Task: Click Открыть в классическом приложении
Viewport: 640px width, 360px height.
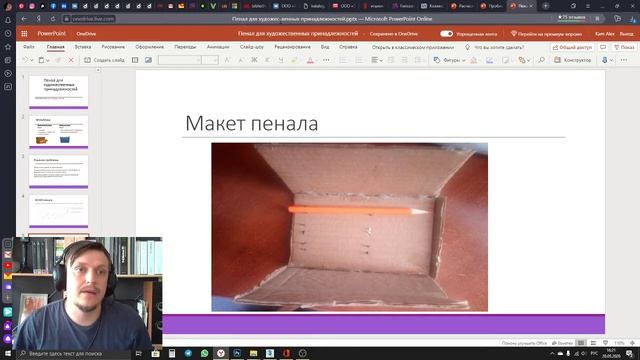Action: click(413, 47)
